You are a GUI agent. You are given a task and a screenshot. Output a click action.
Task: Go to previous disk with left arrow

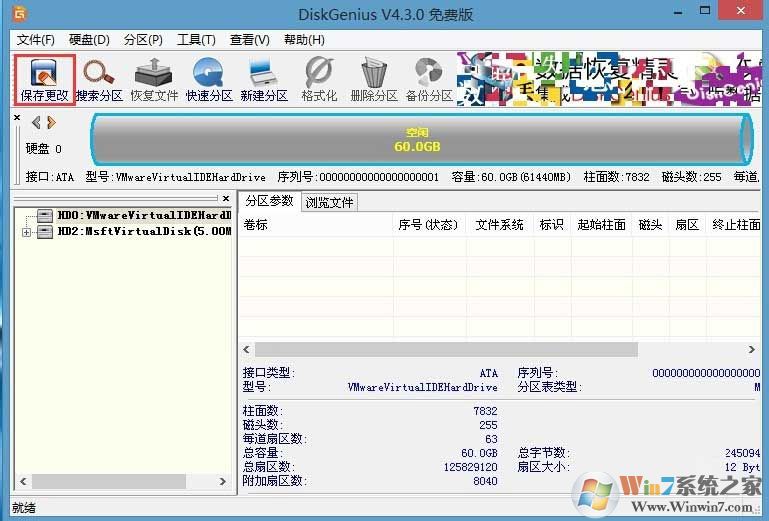click(x=36, y=122)
